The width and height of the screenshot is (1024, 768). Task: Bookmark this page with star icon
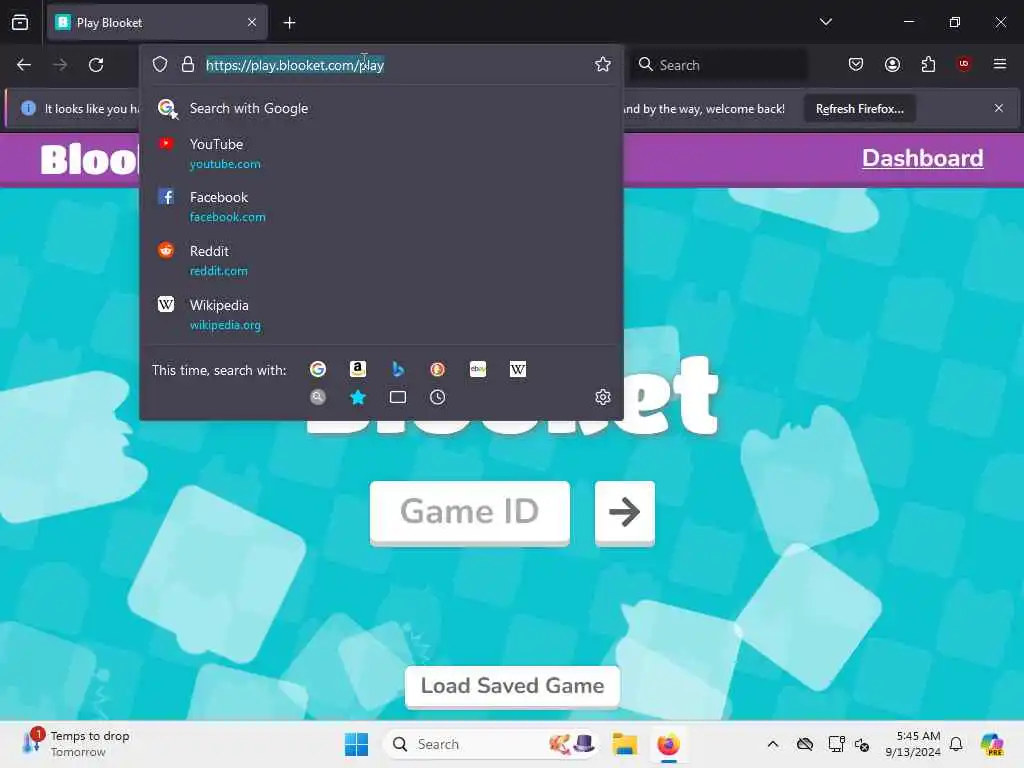603,64
